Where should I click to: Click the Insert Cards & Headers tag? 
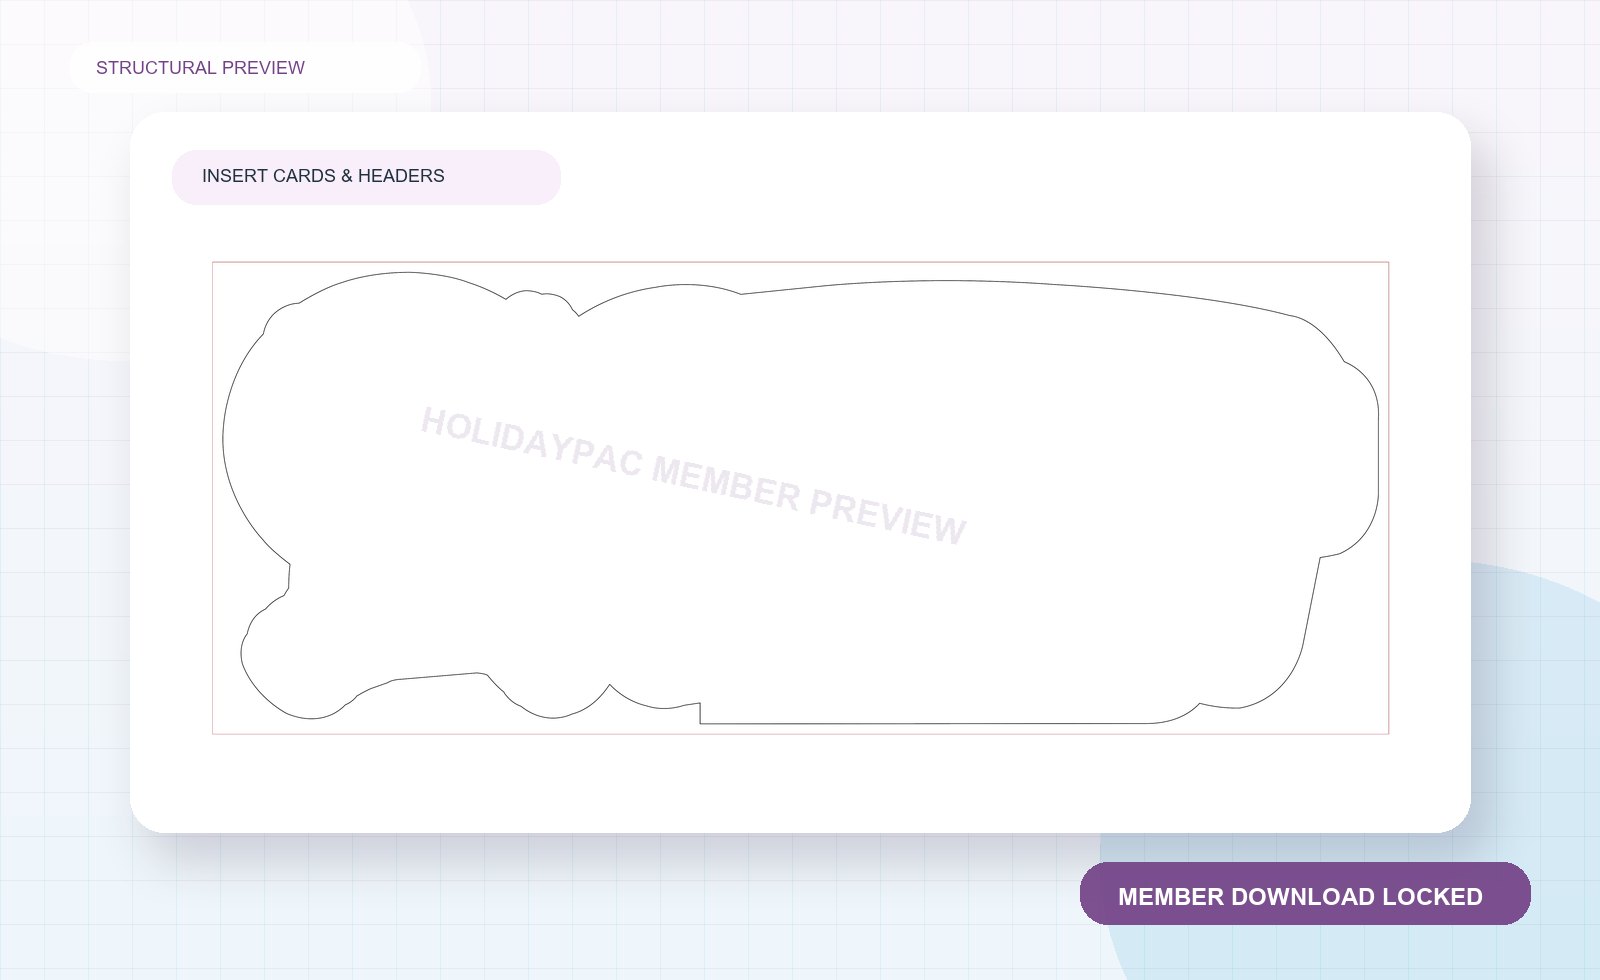pyautogui.click(x=366, y=177)
